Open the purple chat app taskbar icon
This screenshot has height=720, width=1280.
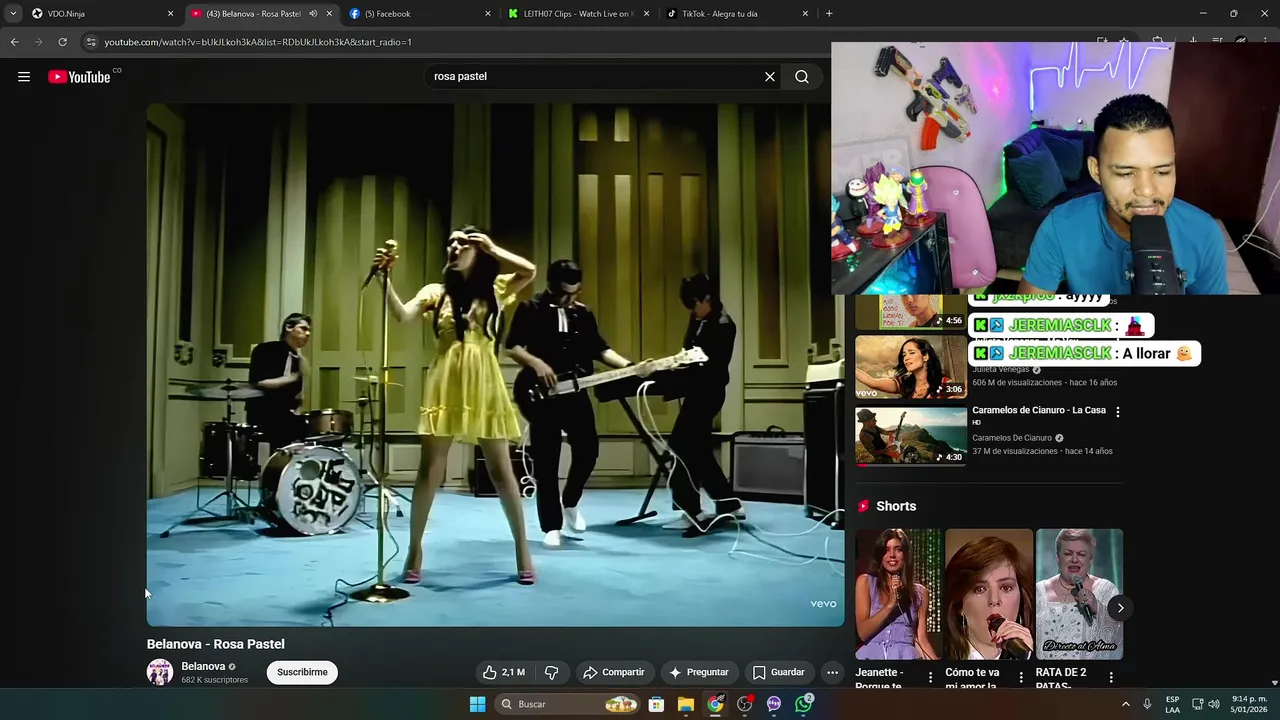[774, 704]
